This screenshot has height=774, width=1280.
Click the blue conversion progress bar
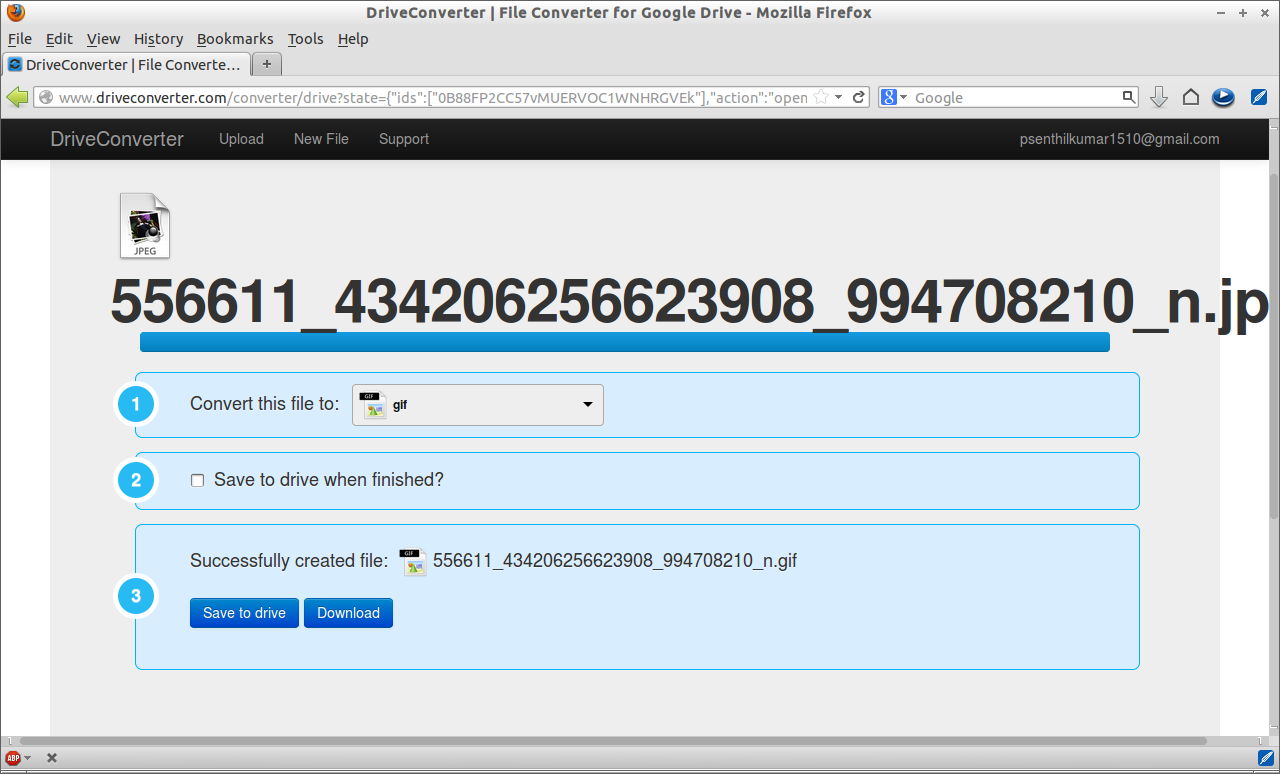pos(625,342)
